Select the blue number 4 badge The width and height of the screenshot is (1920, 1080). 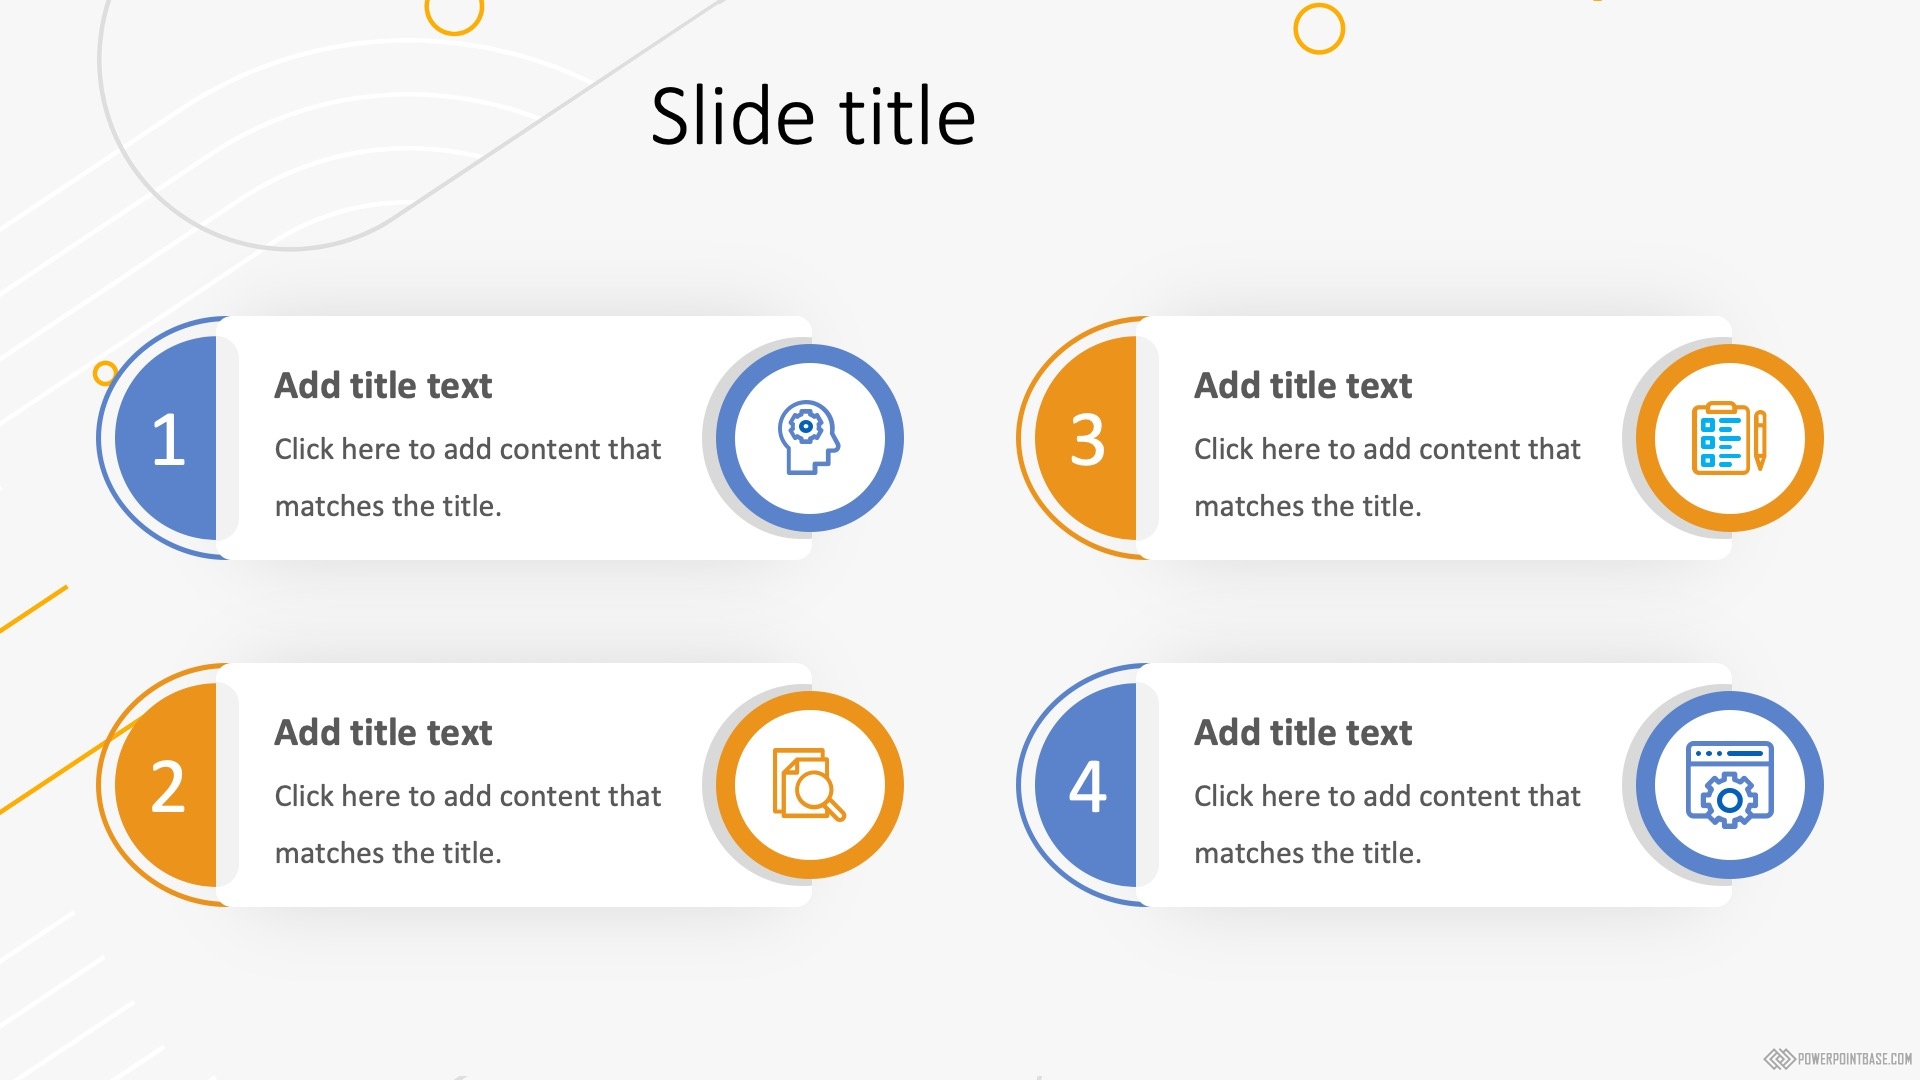pyautogui.click(x=1088, y=786)
